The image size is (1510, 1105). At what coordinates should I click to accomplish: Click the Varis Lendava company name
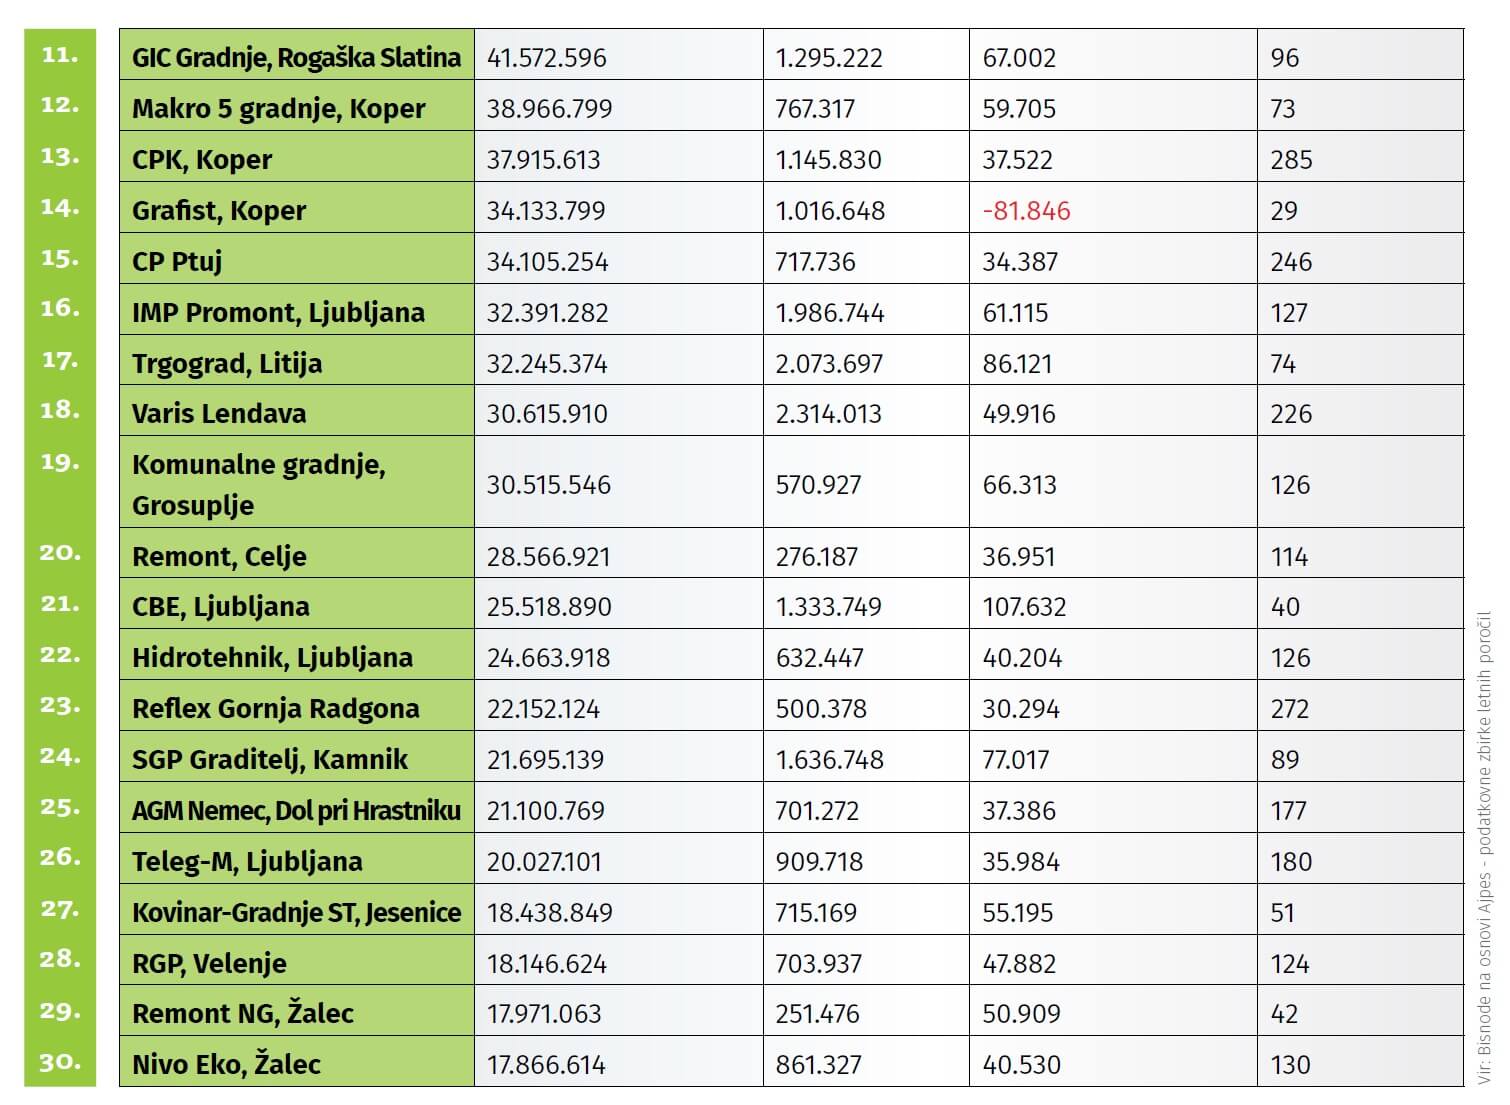click(219, 413)
